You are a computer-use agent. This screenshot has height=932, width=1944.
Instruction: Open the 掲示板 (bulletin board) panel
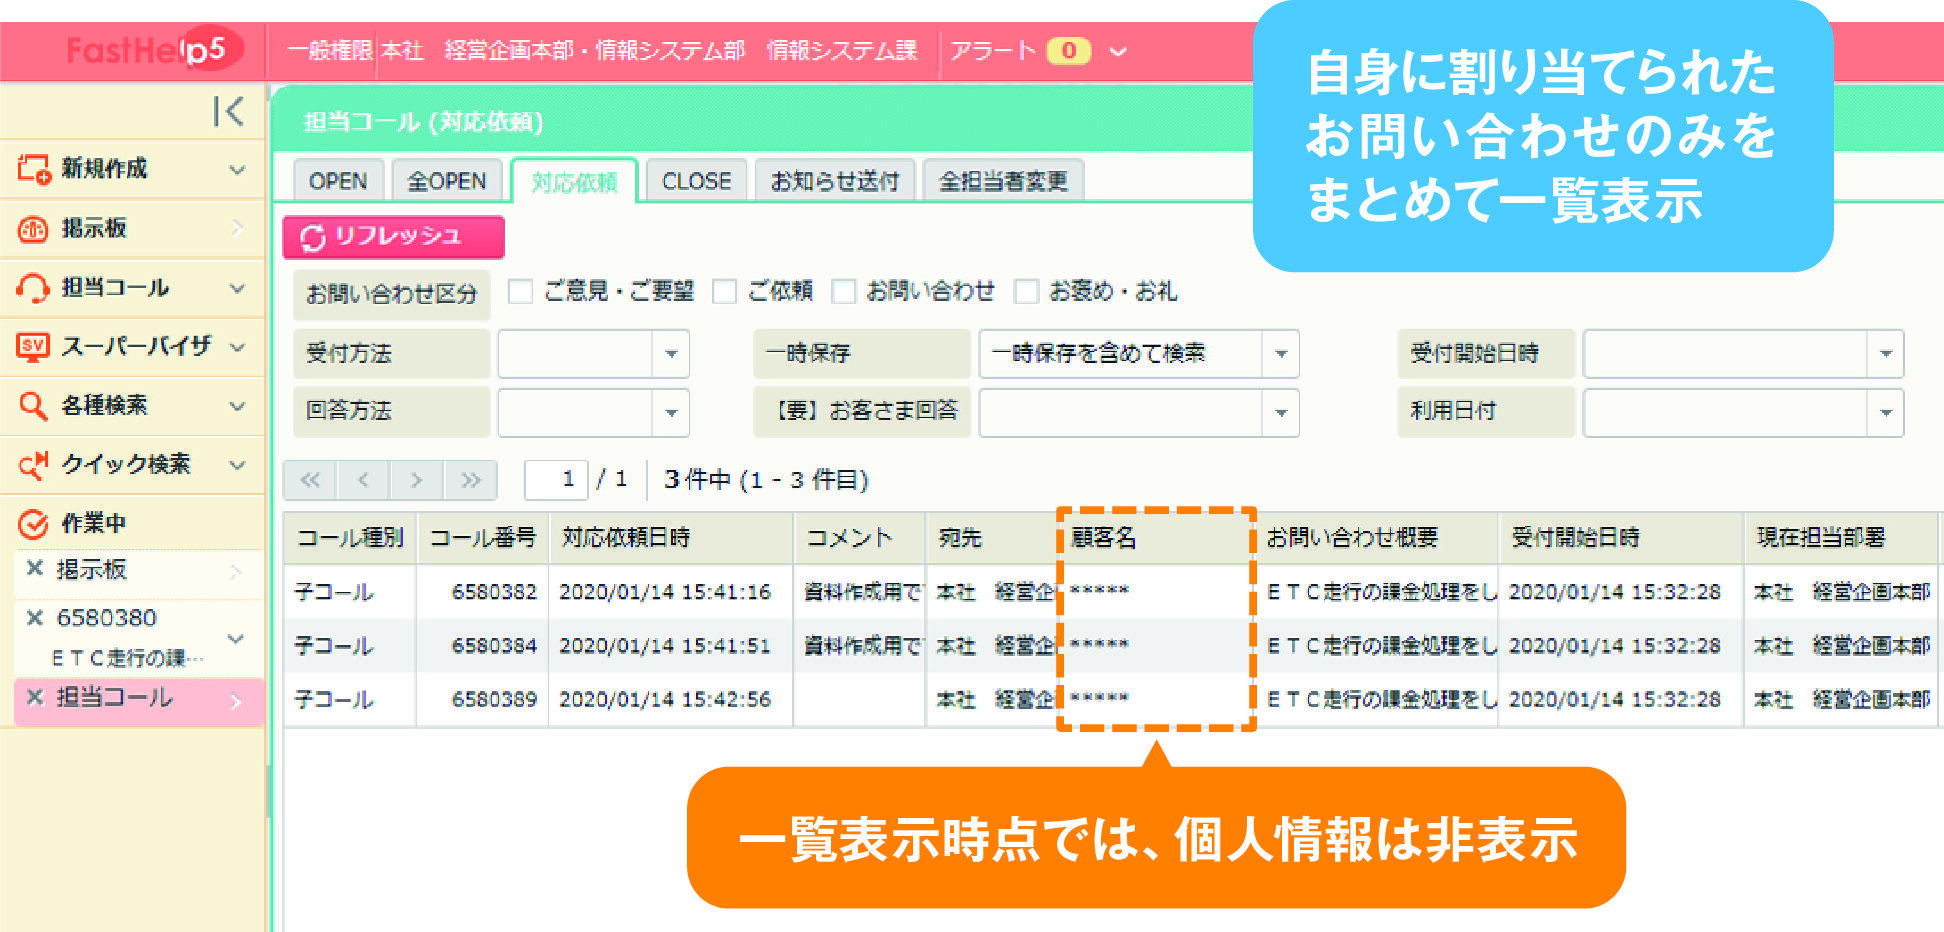point(32,228)
